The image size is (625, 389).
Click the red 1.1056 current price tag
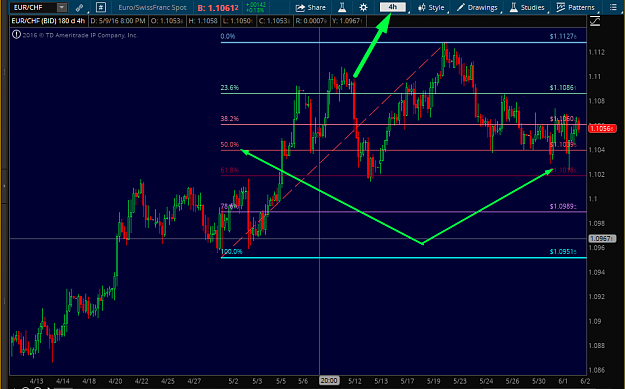pos(602,128)
